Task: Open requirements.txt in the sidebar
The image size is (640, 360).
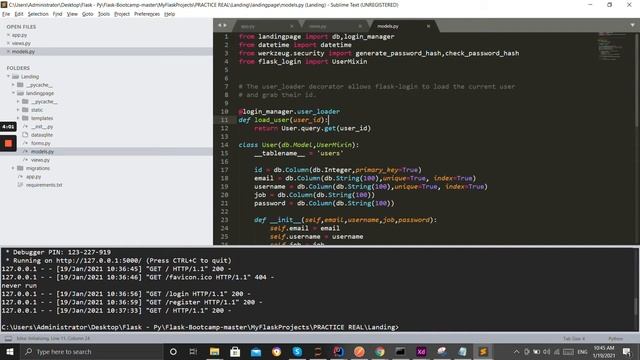Action: tap(44, 185)
